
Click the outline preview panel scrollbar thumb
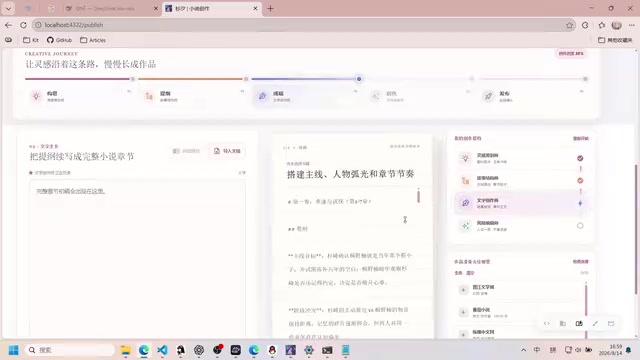point(418,196)
